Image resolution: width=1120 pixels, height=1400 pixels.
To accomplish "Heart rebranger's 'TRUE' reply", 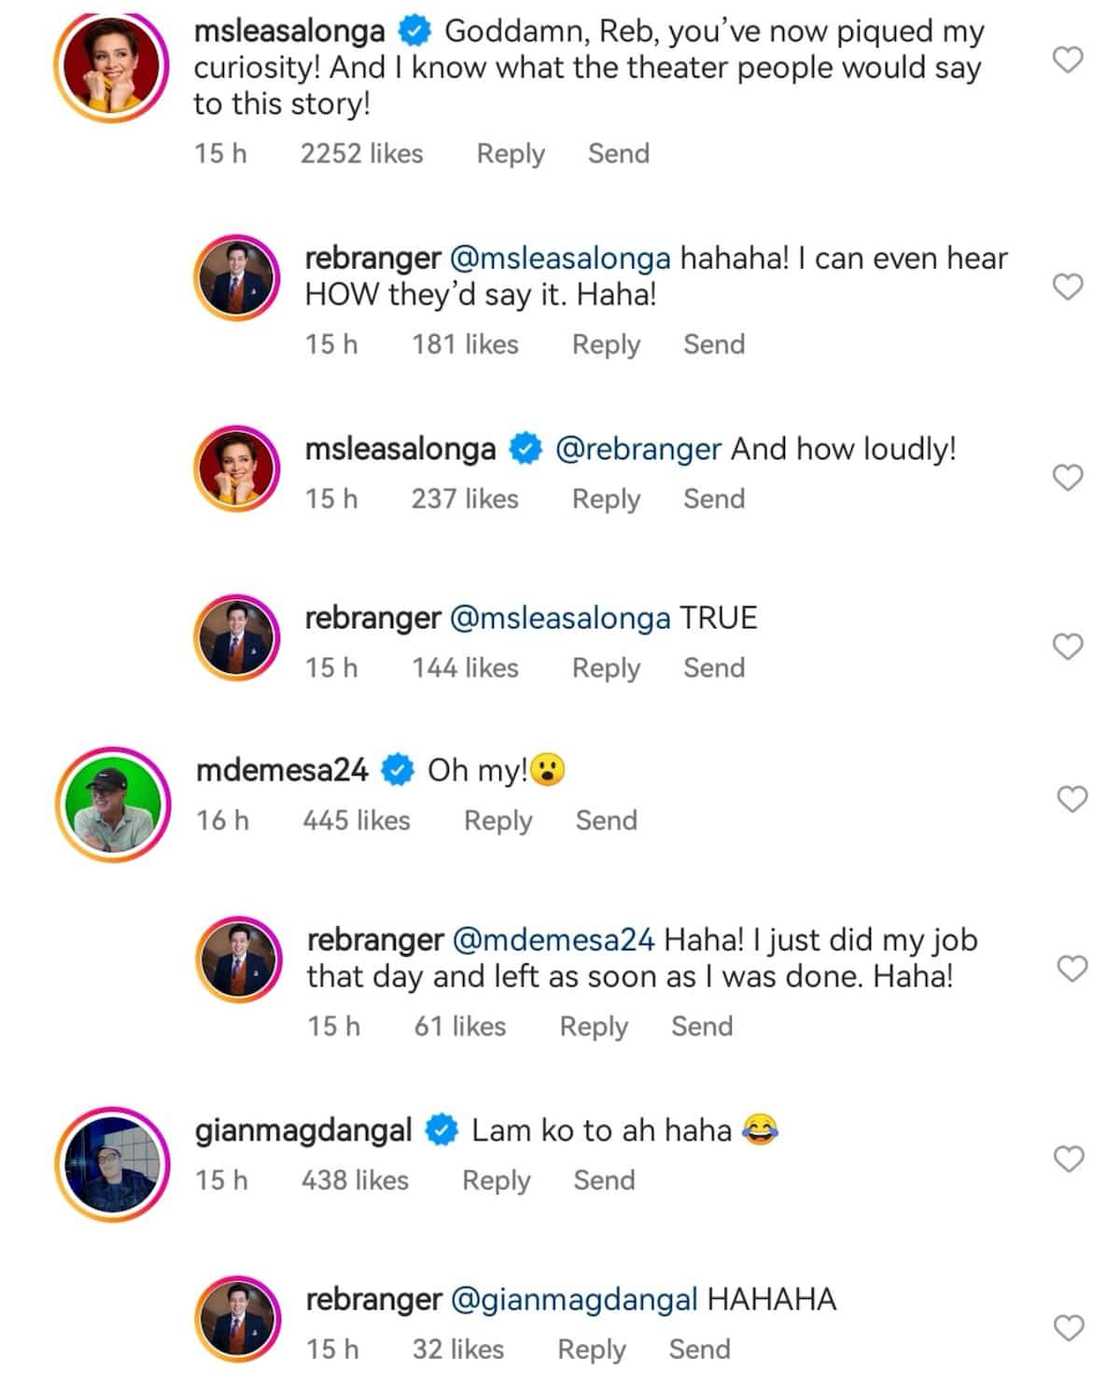I will (1068, 647).
